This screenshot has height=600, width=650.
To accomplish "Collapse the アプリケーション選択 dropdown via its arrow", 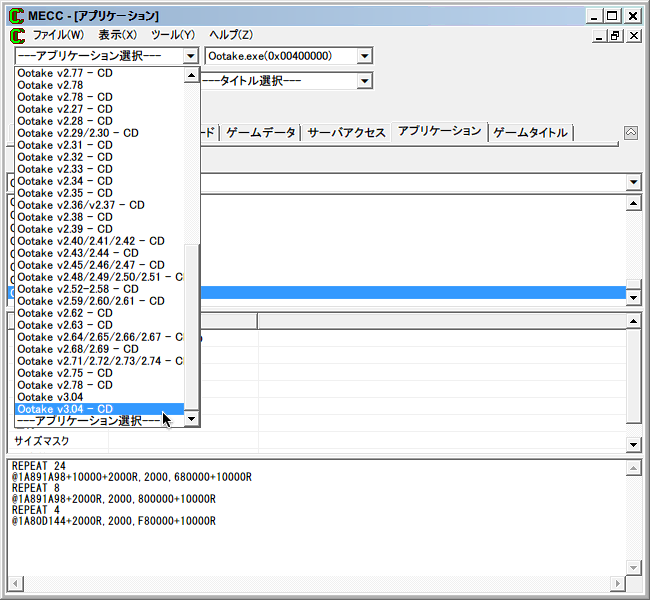I will coord(191,56).
